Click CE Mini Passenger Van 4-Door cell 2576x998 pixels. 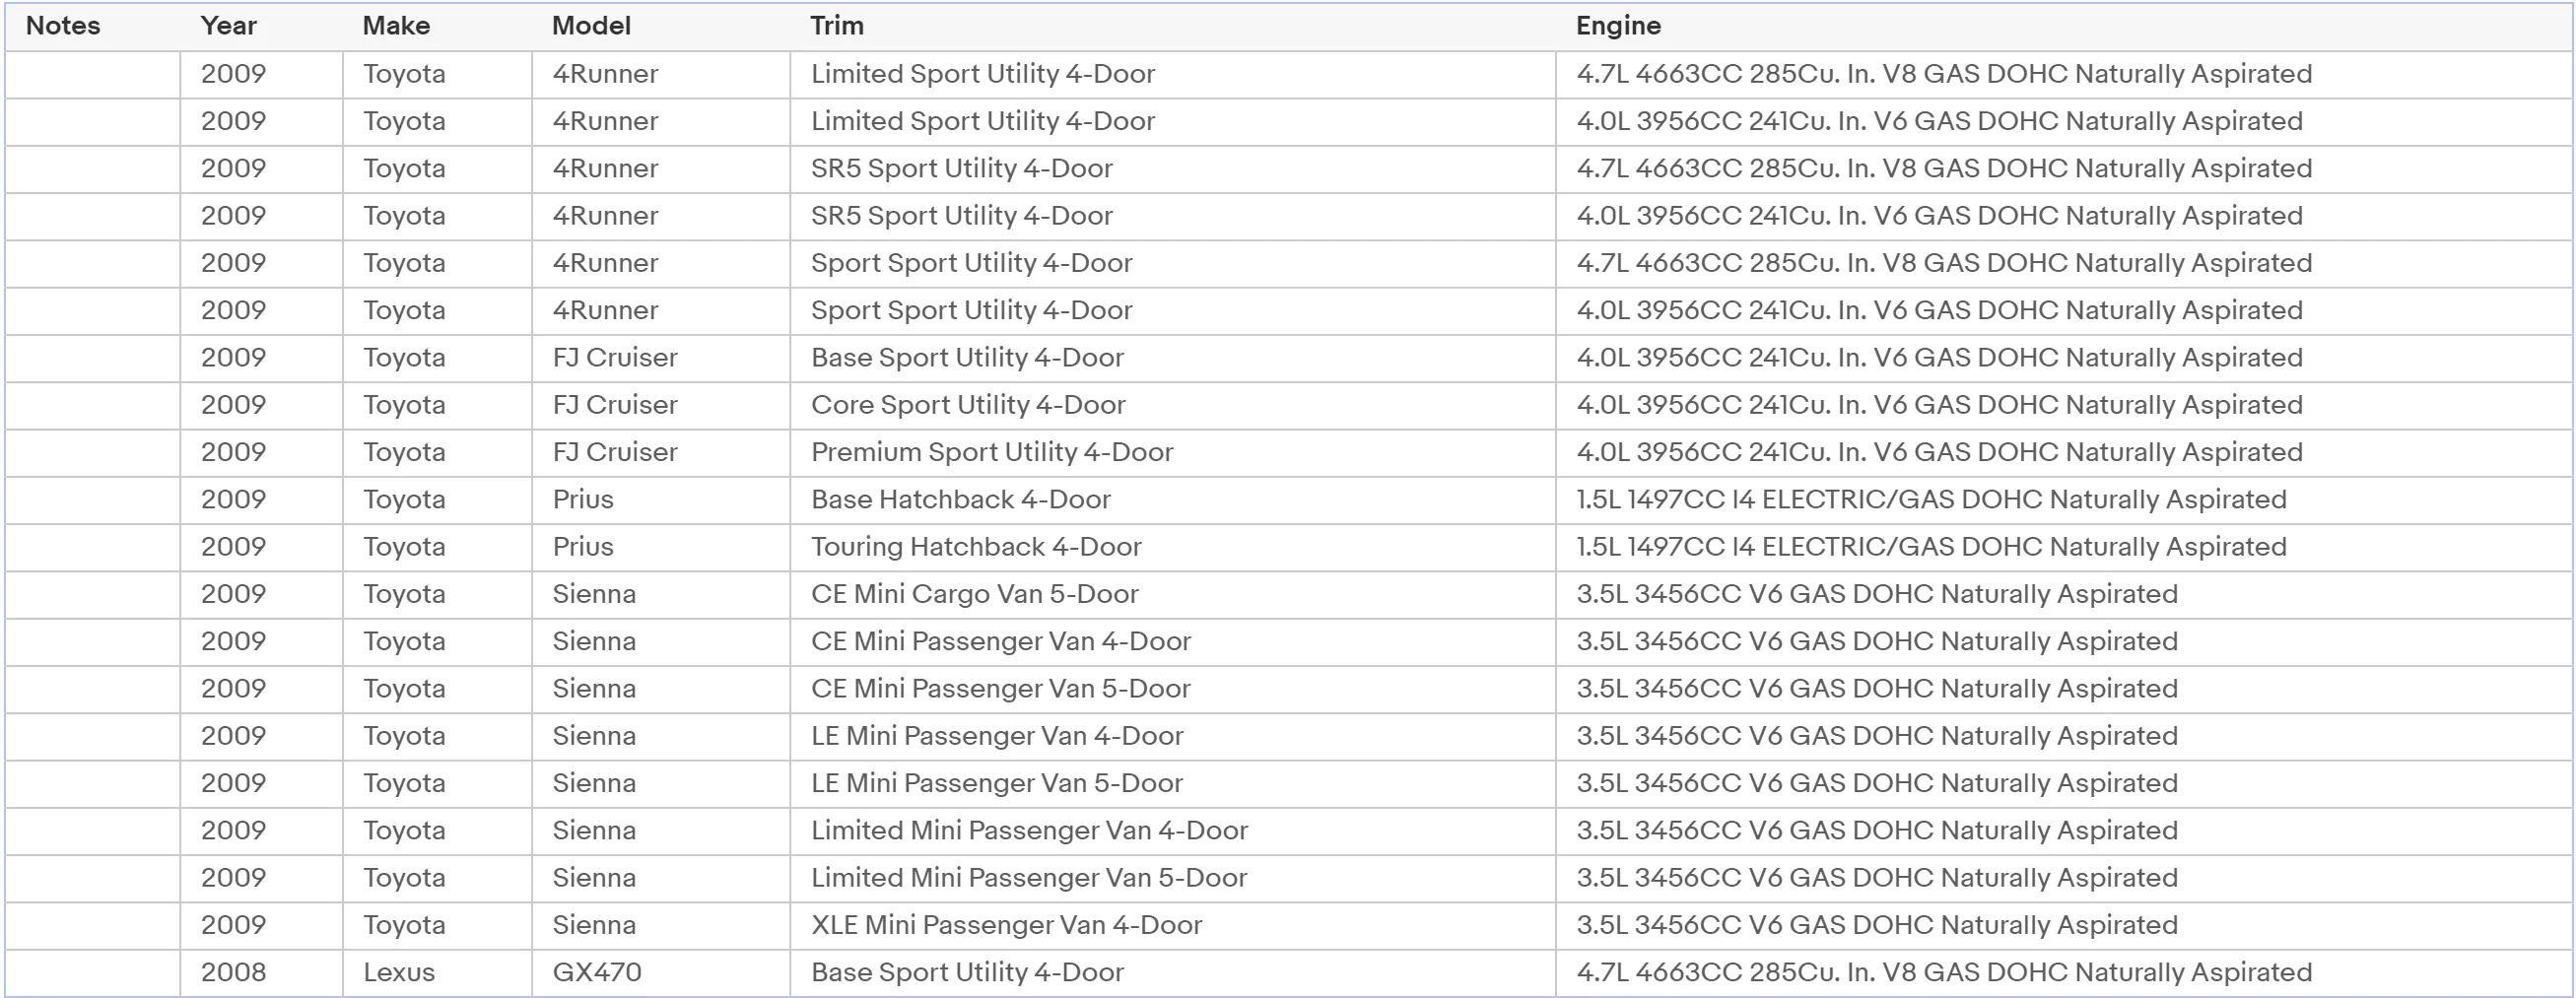[1173, 641]
